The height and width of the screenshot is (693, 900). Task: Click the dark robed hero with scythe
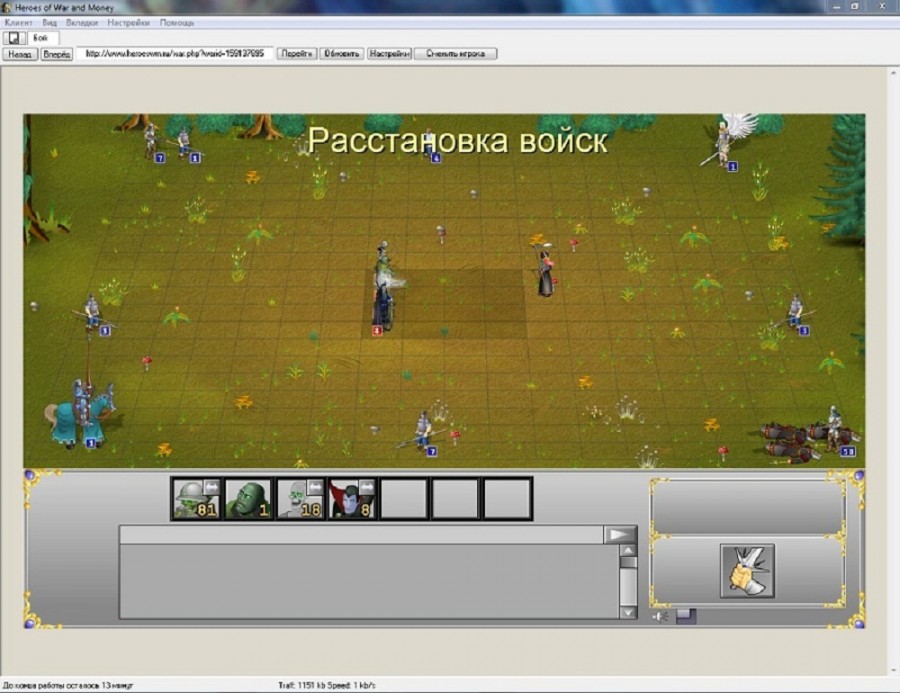(x=545, y=270)
